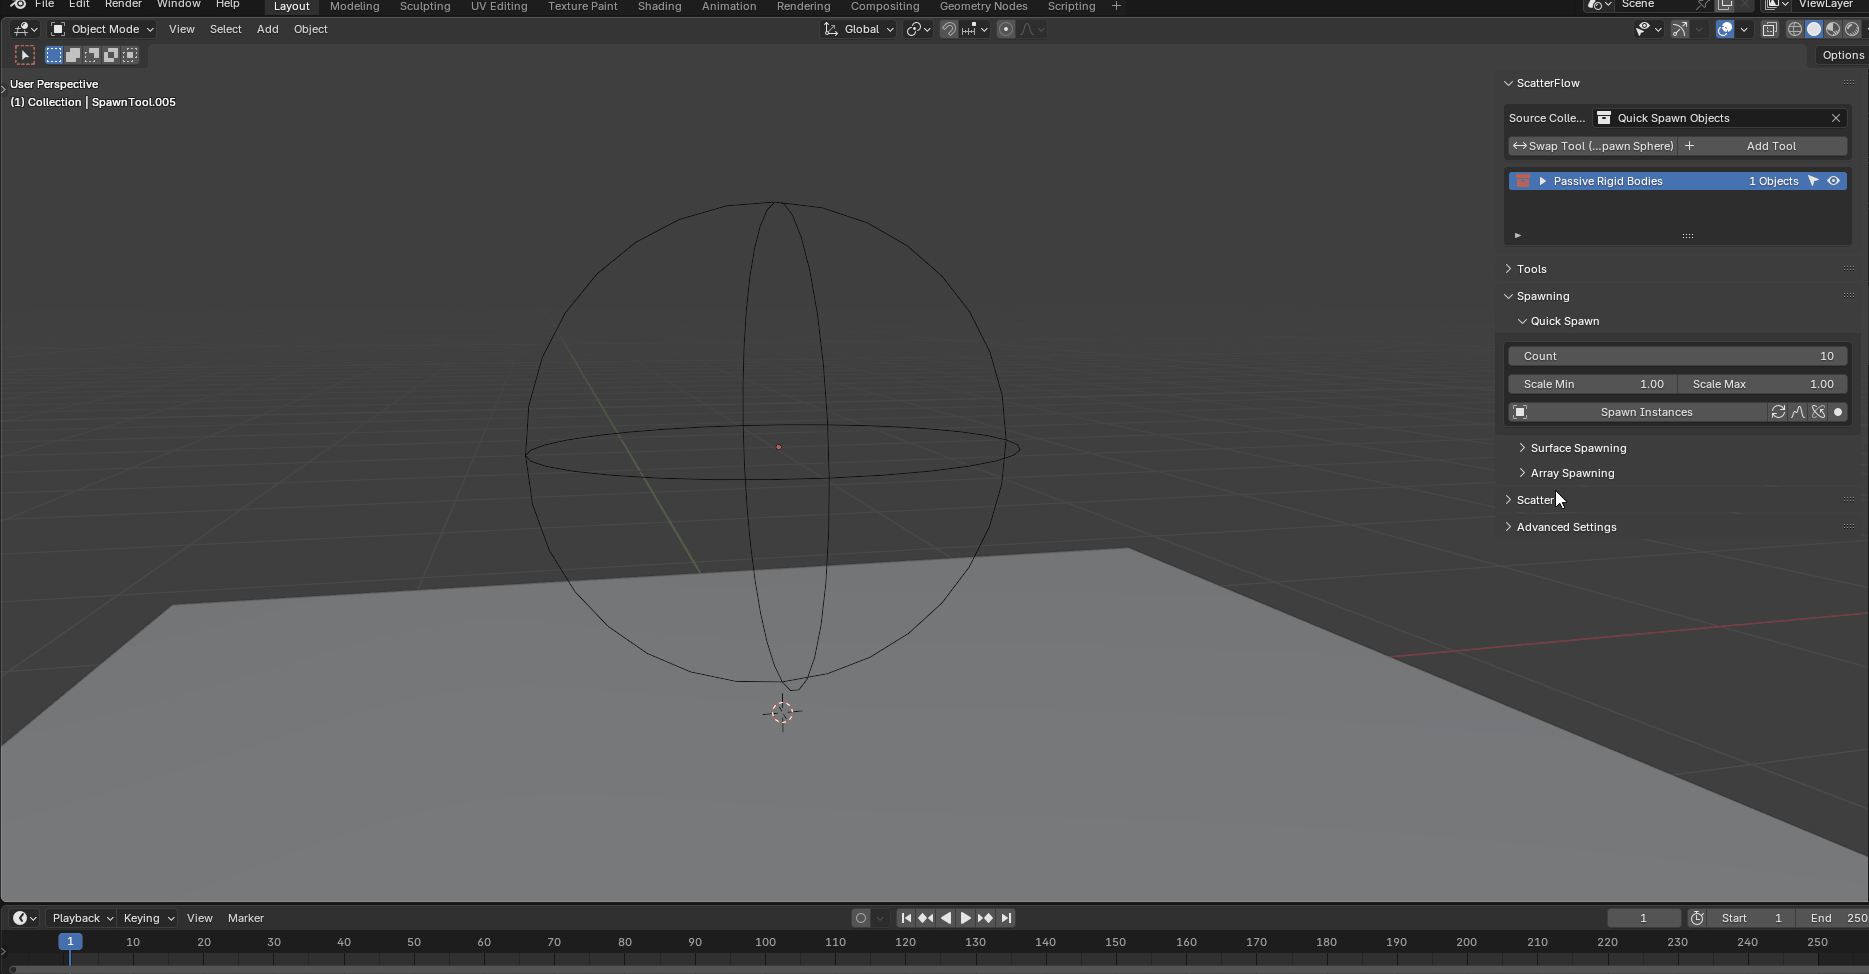
Task: Click the current frame number field
Action: click(1643, 918)
